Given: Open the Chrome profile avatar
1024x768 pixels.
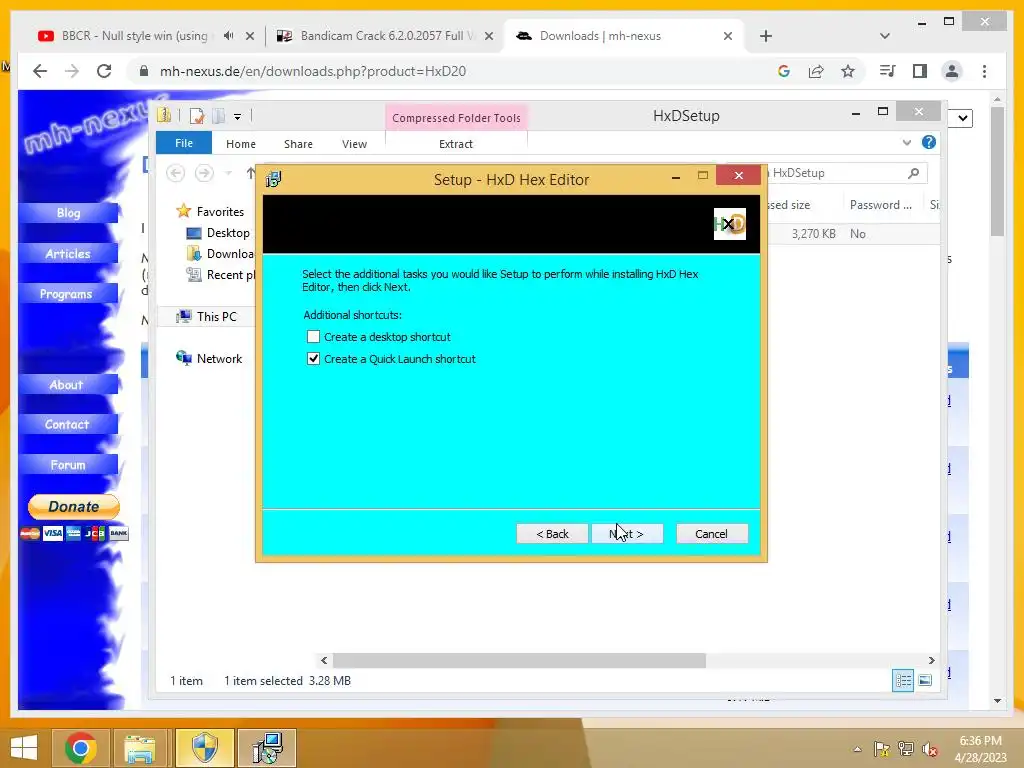Looking at the screenshot, I should coord(952,71).
